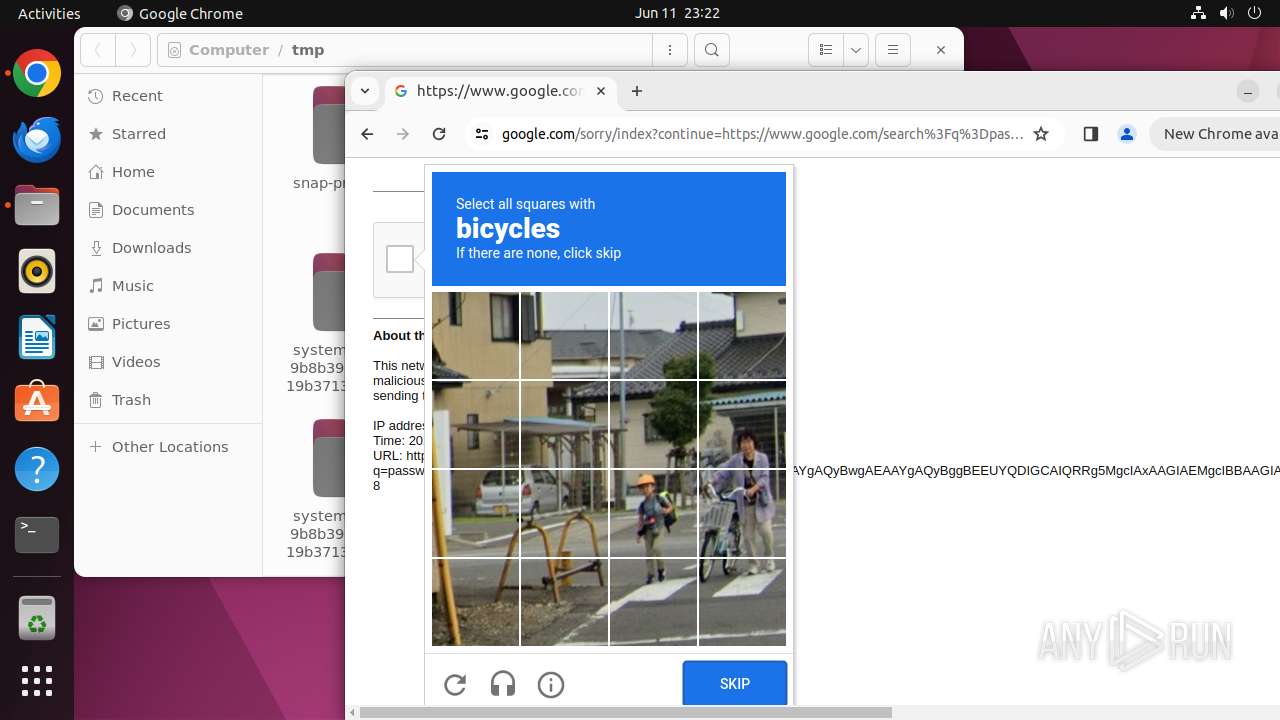Select captcha tile with child in helmet
The width and height of the screenshot is (1280, 720).
tap(653, 513)
